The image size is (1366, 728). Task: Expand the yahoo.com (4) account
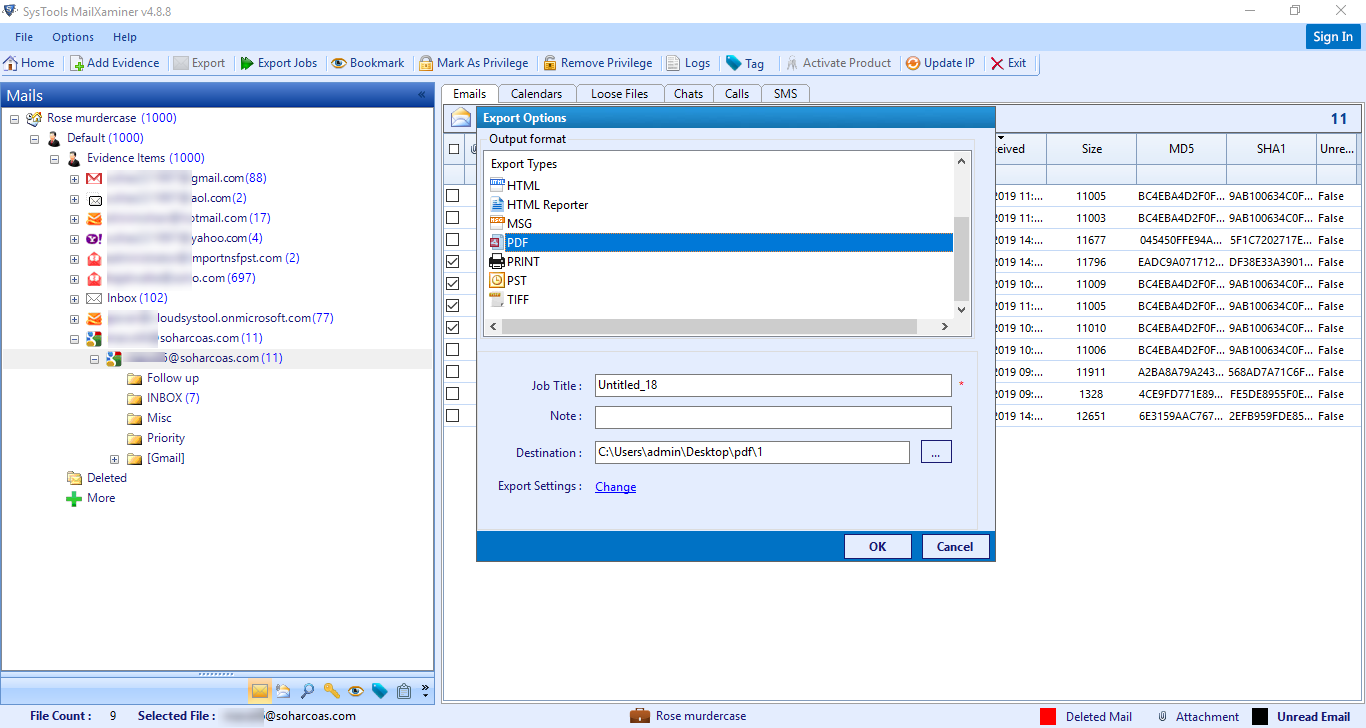tap(74, 238)
